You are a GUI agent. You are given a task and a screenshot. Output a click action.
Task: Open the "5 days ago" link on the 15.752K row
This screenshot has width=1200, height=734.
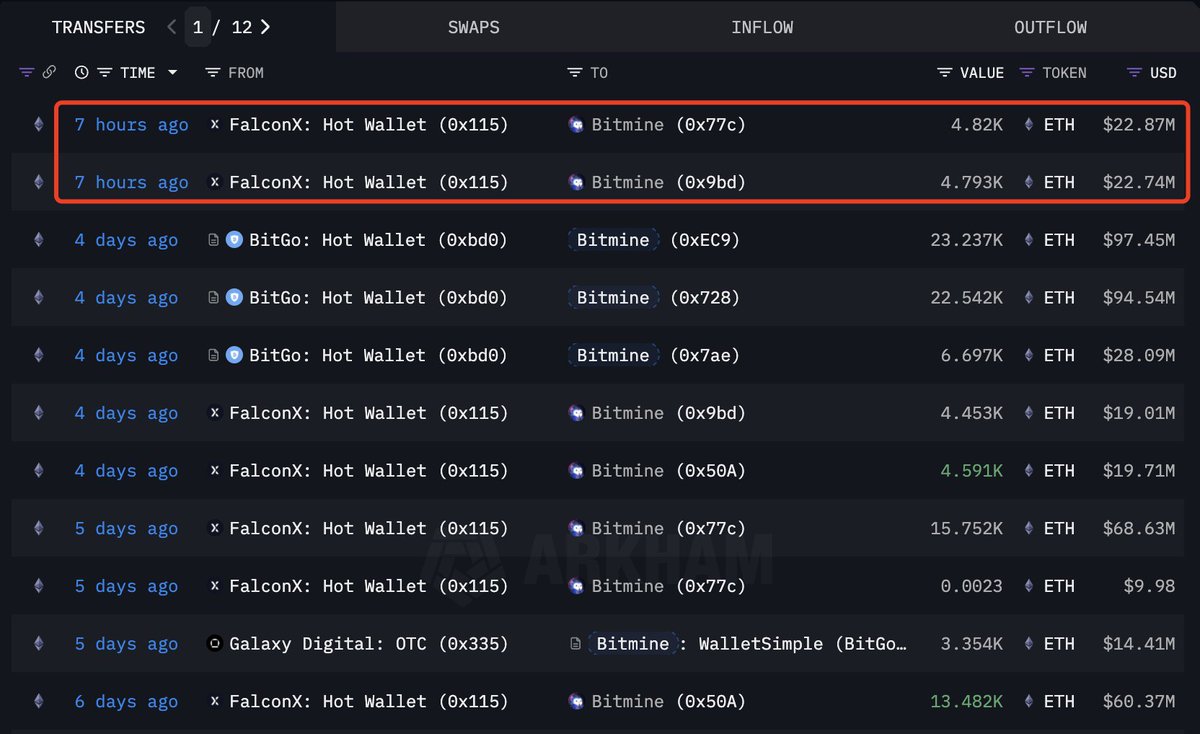(126, 528)
